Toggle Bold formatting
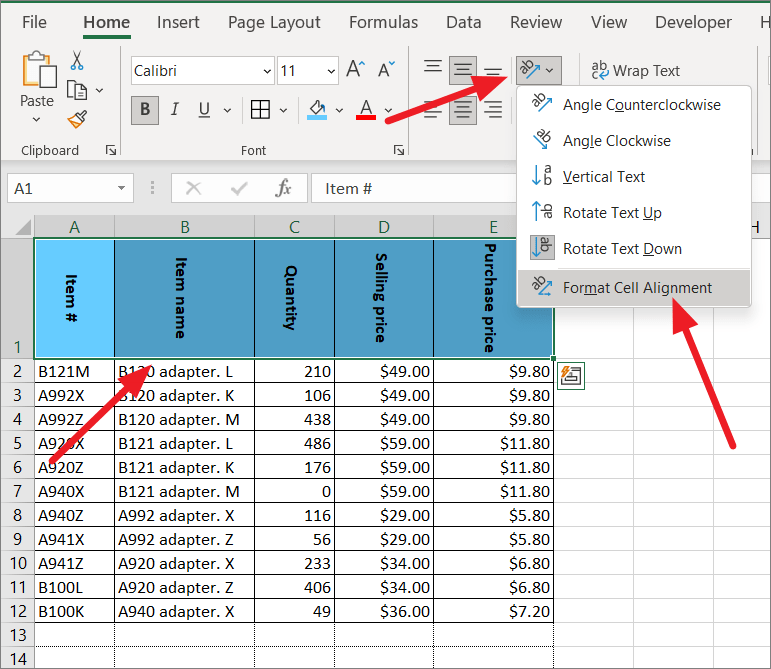771x669 pixels. pyautogui.click(x=145, y=110)
